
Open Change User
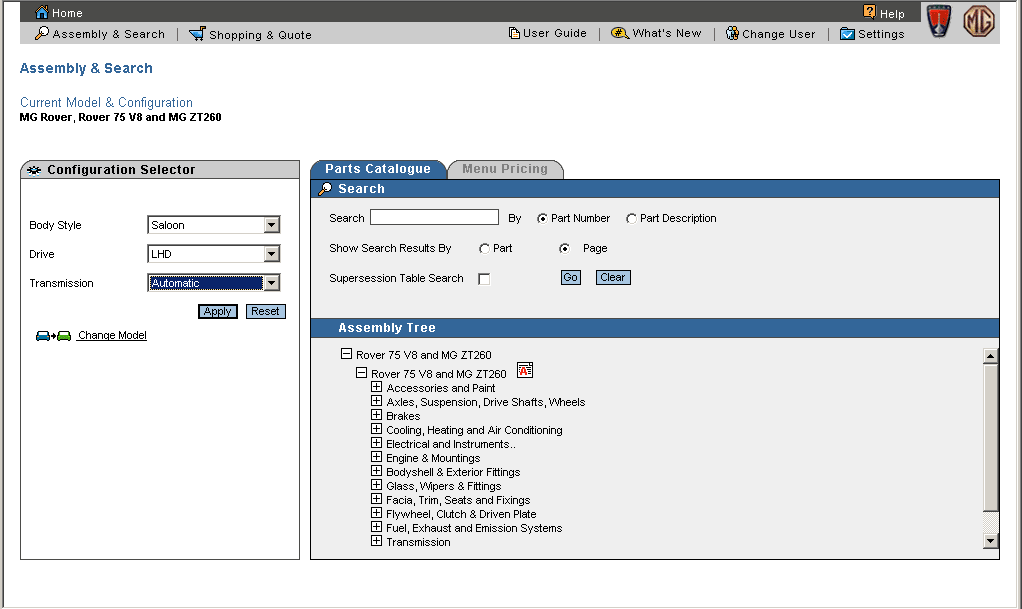pyautogui.click(x=779, y=34)
